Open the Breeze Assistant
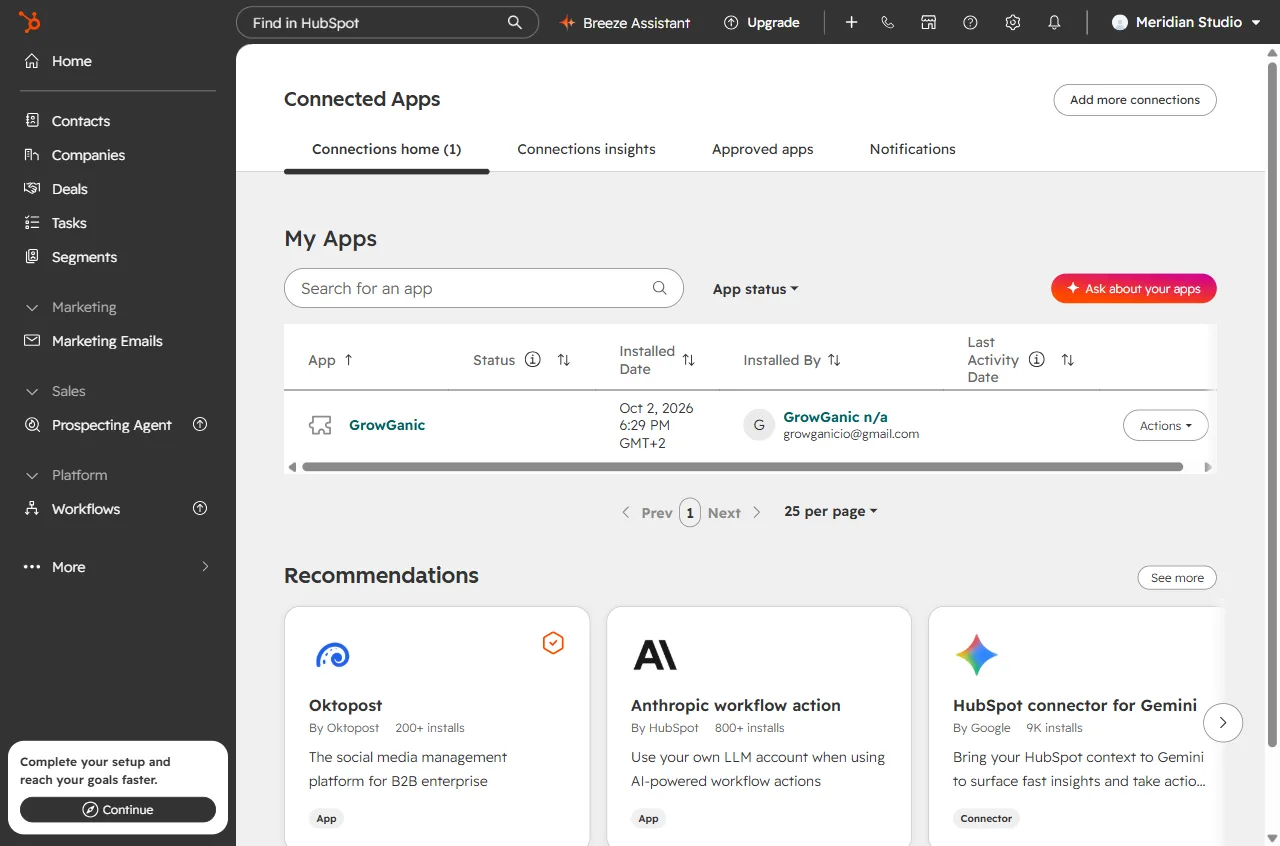The width and height of the screenshot is (1280, 846). pyautogui.click(x=625, y=22)
